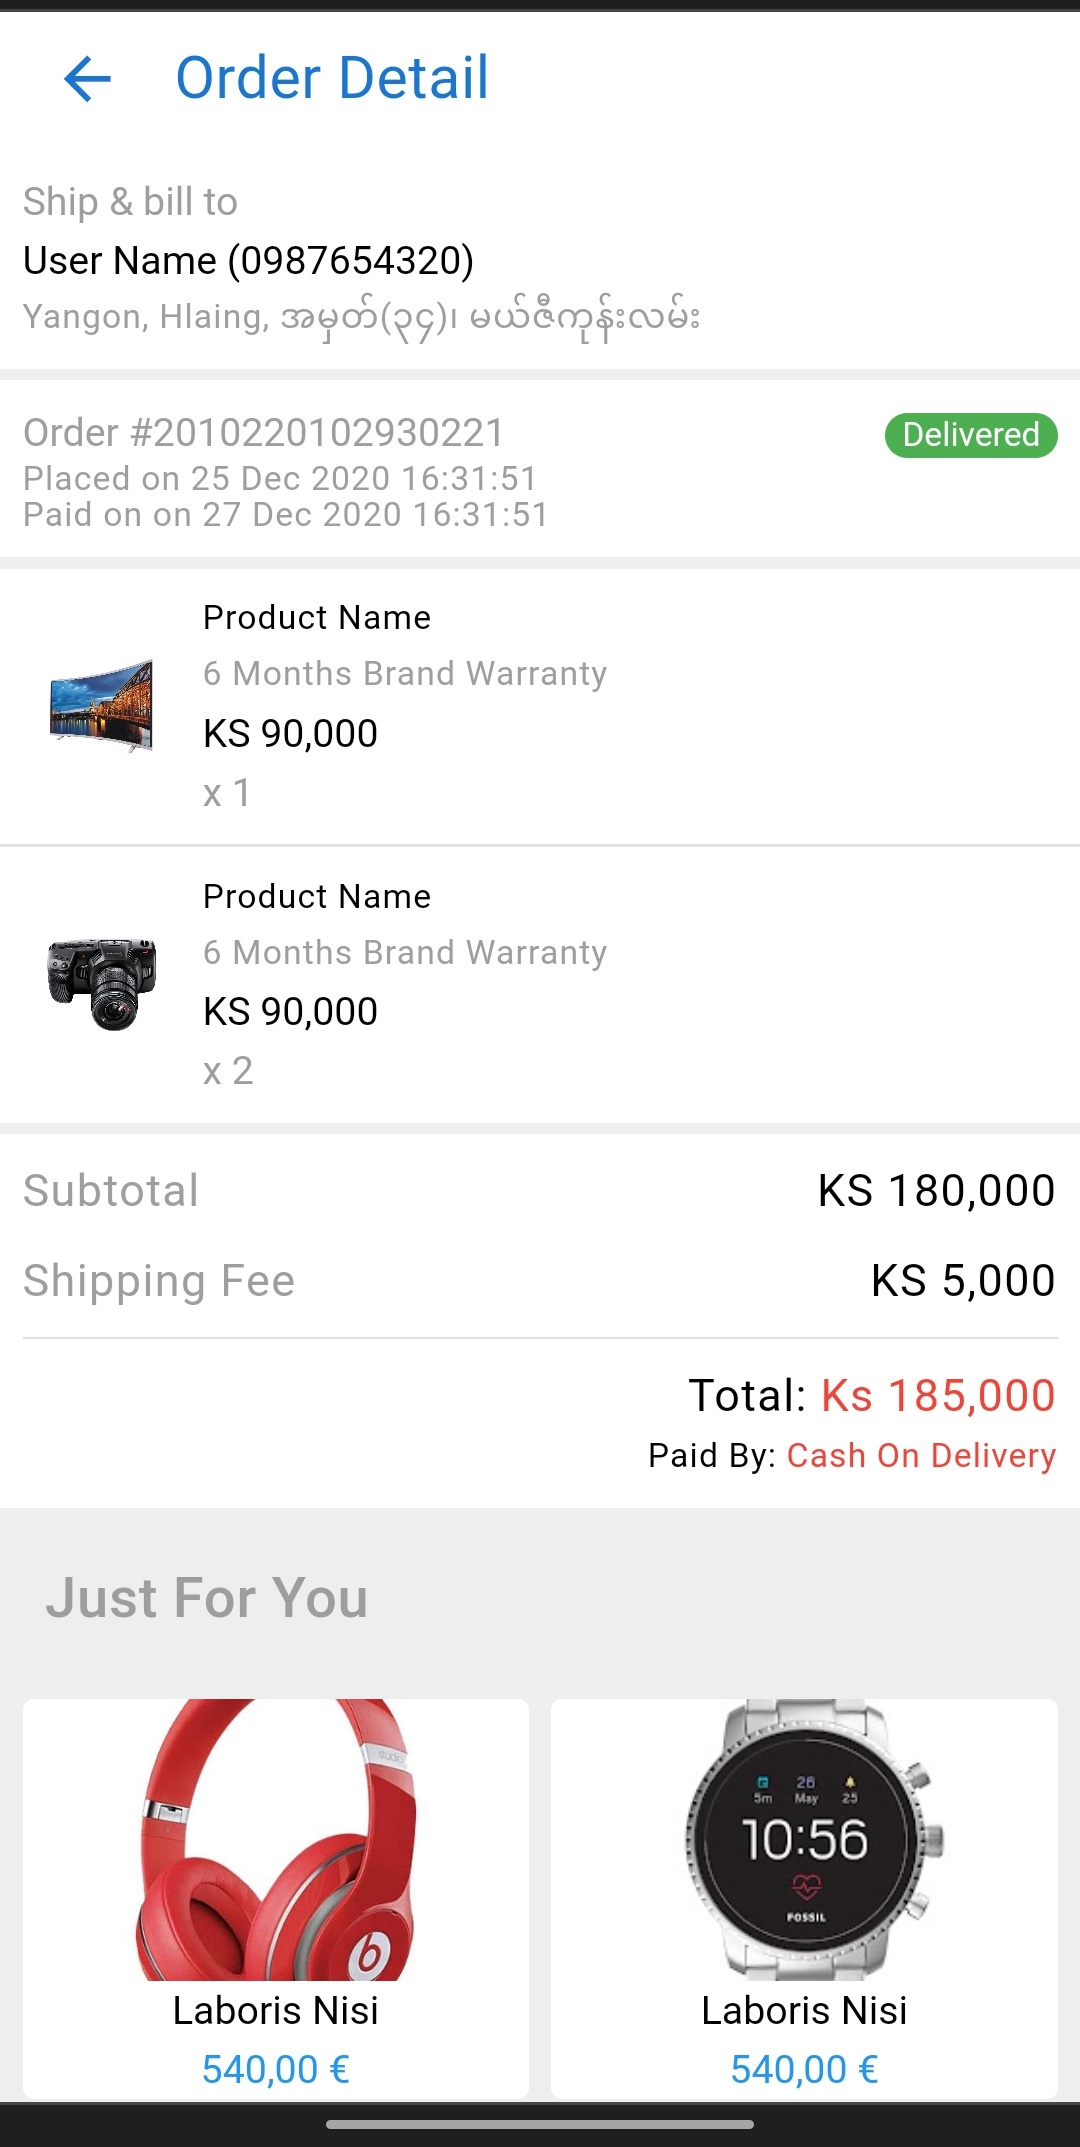The image size is (1080, 2147).
Task: Open the User Name shipping contact
Action: tap(248, 261)
